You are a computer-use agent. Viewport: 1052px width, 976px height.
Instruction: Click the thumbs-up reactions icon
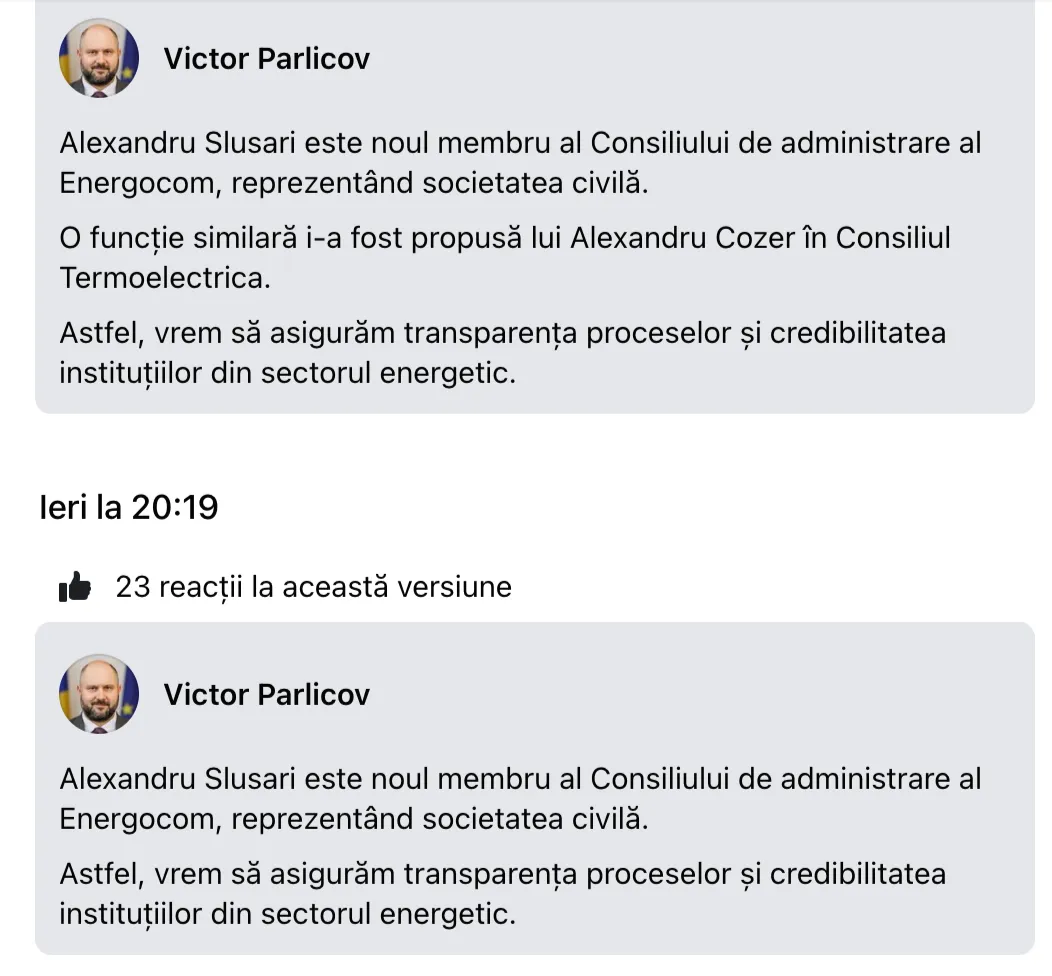click(x=75, y=588)
